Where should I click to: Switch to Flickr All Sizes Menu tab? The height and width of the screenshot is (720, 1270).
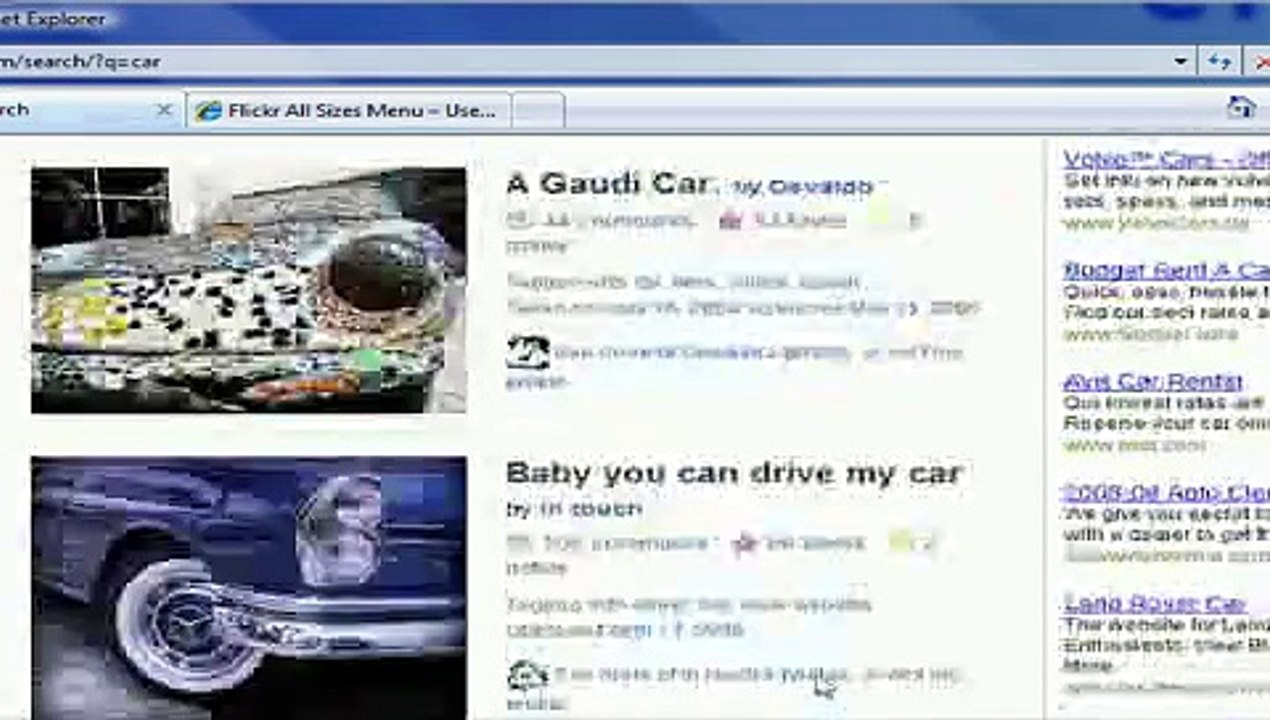349,111
